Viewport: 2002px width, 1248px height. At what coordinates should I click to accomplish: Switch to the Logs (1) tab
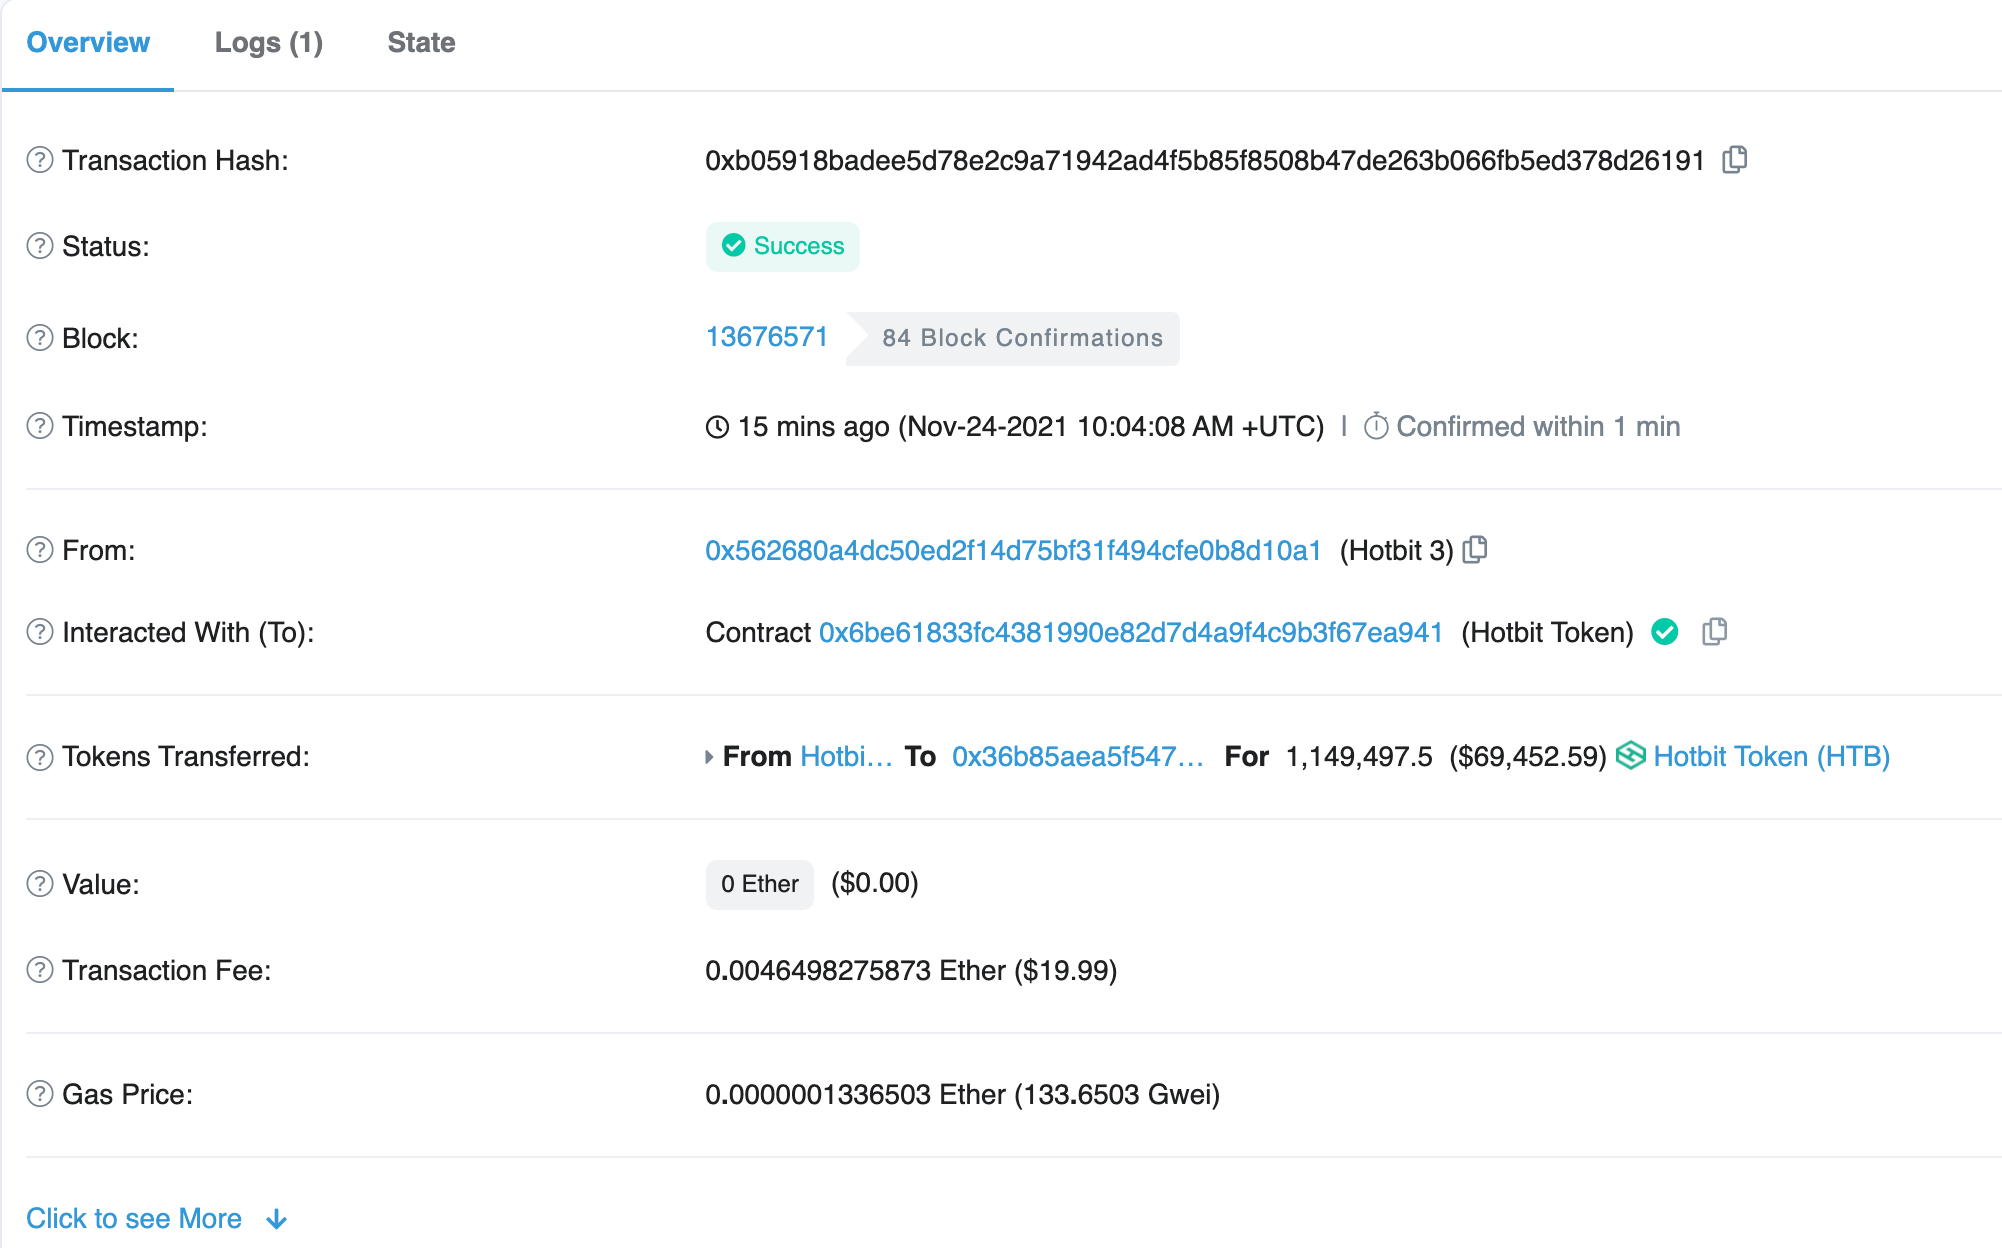(x=268, y=43)
